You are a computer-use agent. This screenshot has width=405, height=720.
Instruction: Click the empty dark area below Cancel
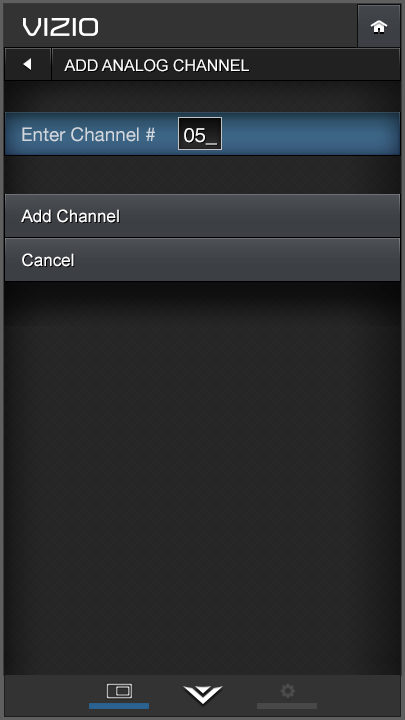(202, 478)
